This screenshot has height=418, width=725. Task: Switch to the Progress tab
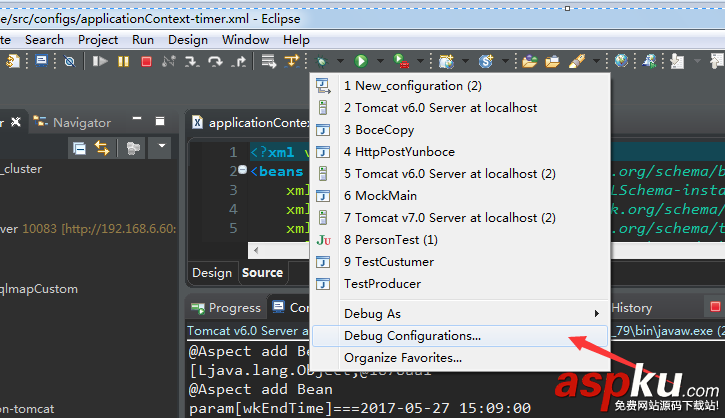(x=226, y=307)
